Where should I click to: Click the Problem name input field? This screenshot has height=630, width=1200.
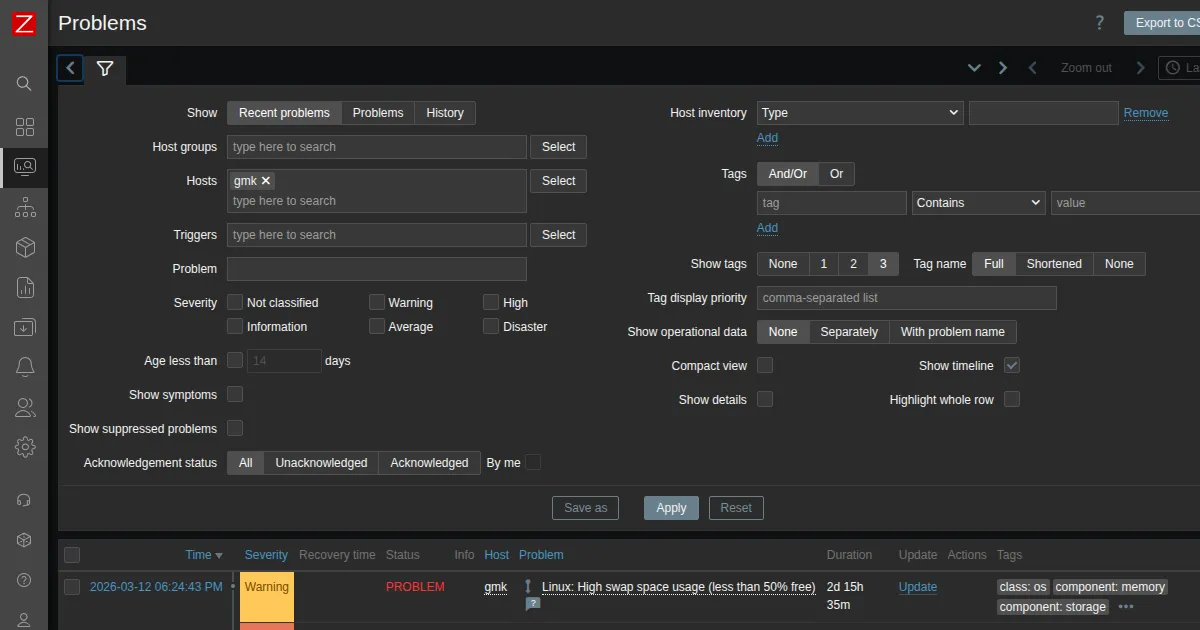pos(377,269)
